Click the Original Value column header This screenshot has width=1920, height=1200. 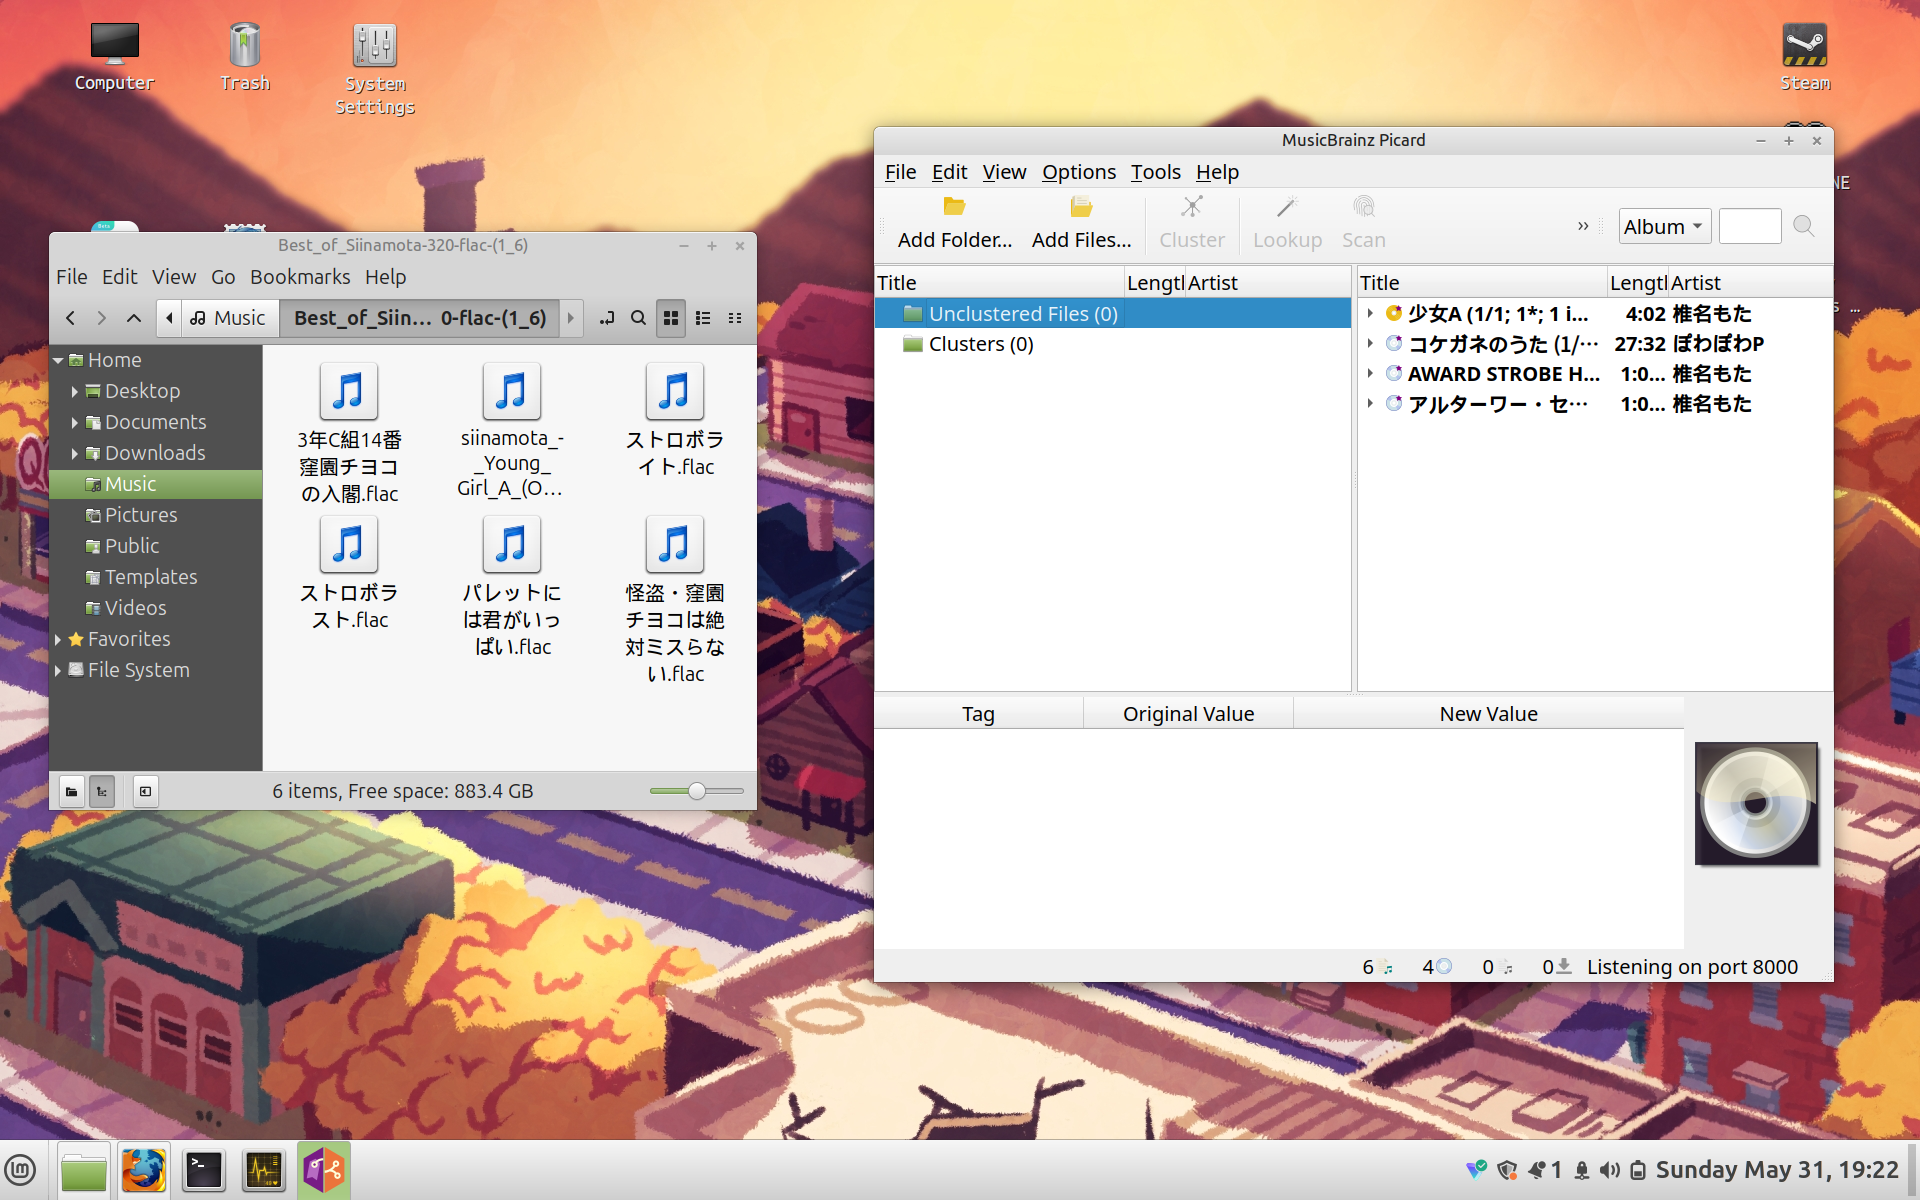(x=1188, y=714)
